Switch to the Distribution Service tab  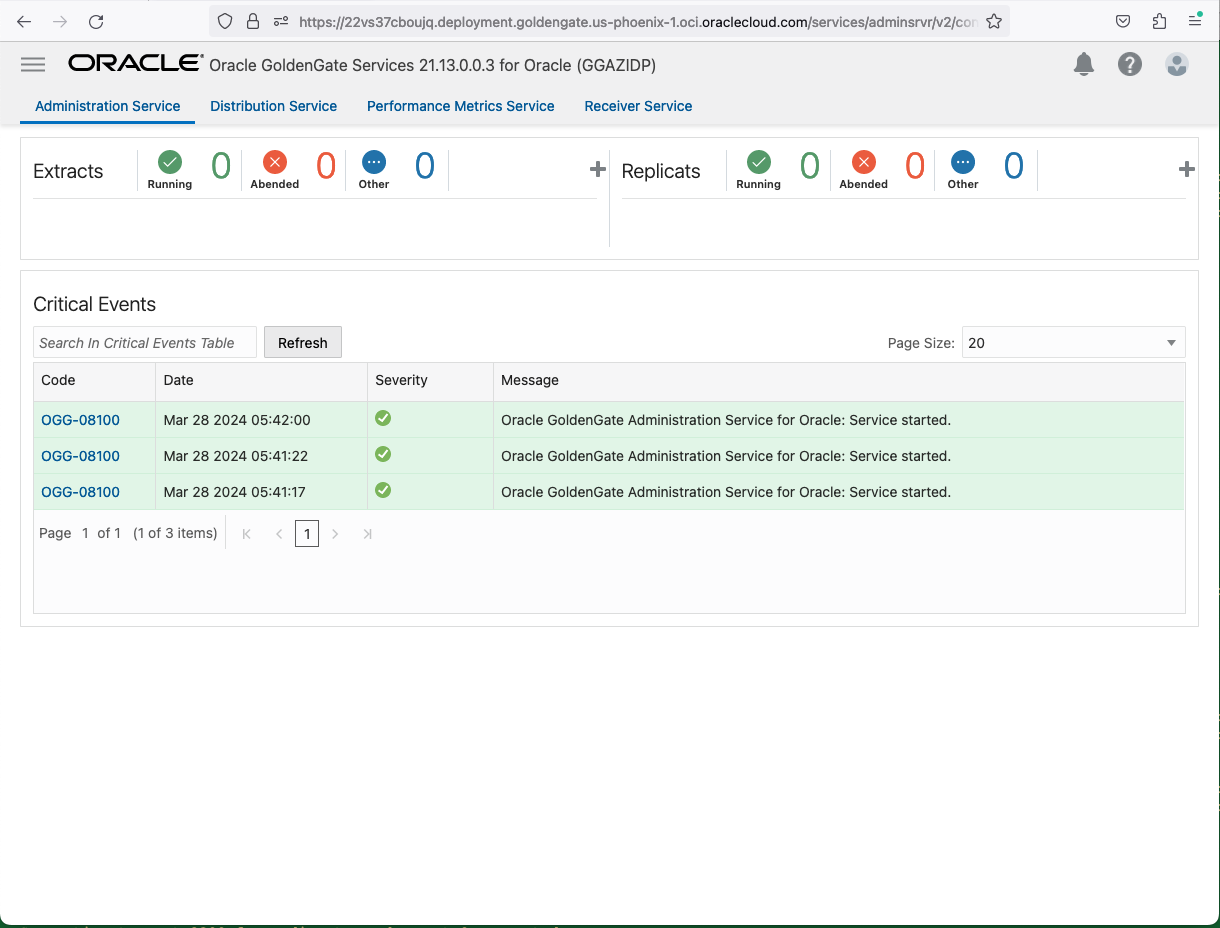[x=273, y=106]
